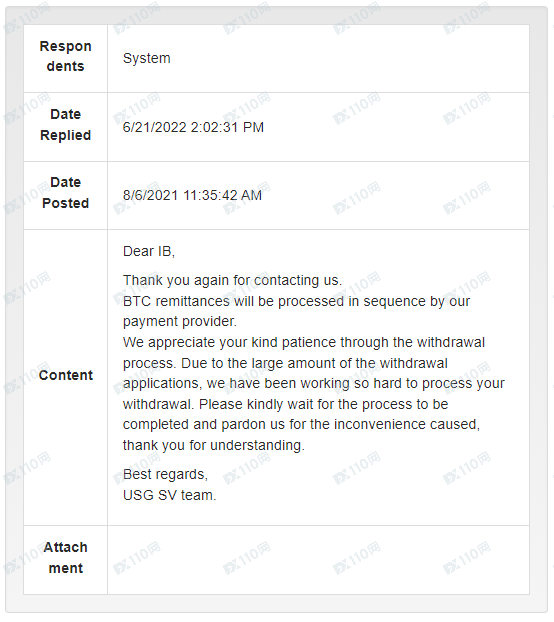Click the Respondents row label
Screen dimensions: 554x622
coord(65,56)
